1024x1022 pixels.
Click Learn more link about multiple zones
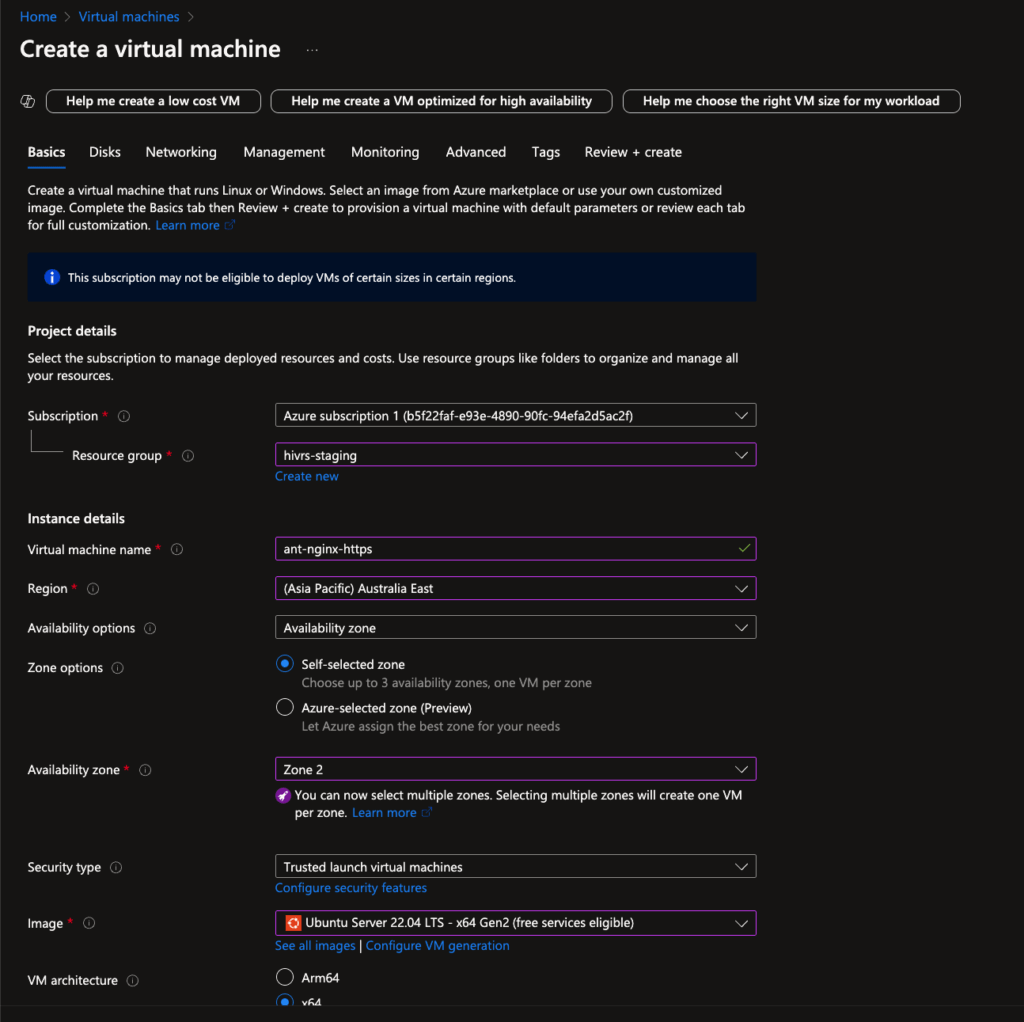(384, 813)
